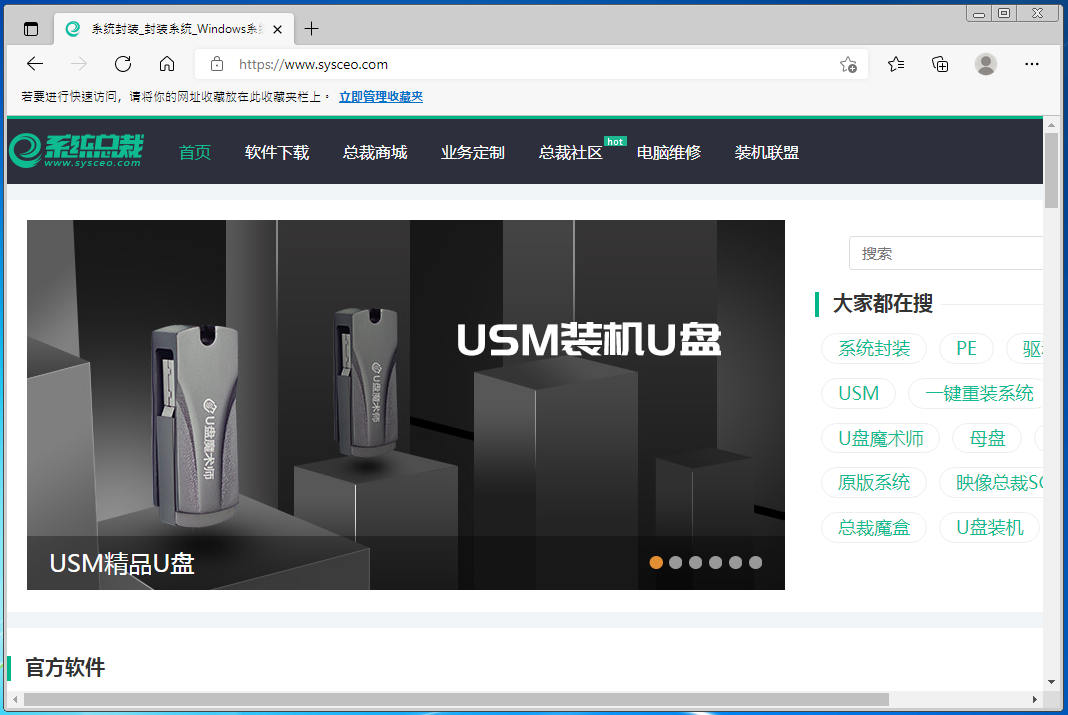Click the vertical scrollbar thumb
1068x715 pixels.
[x=1052, y=171]
